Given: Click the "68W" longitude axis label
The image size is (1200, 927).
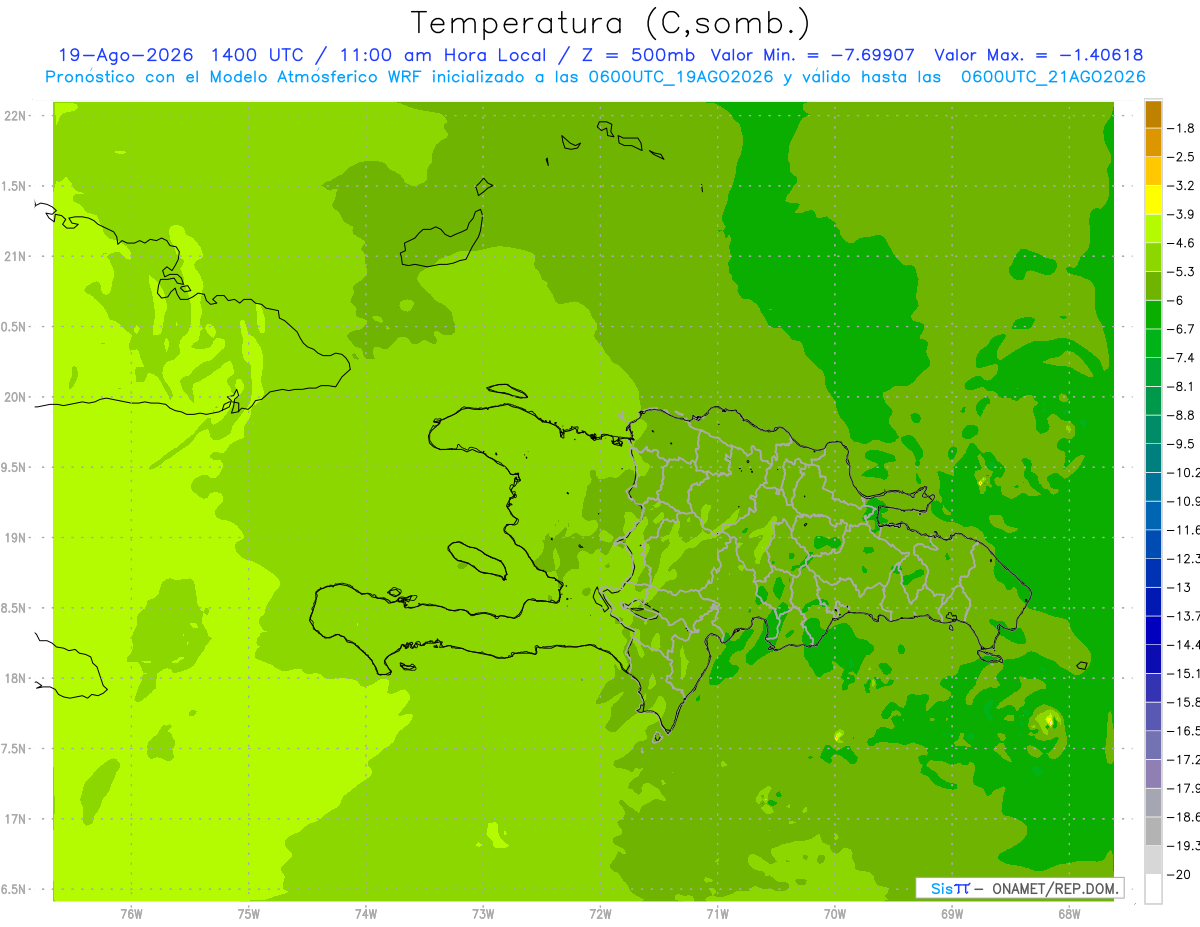Looking at the screenshot, I should click(1069, 914).
